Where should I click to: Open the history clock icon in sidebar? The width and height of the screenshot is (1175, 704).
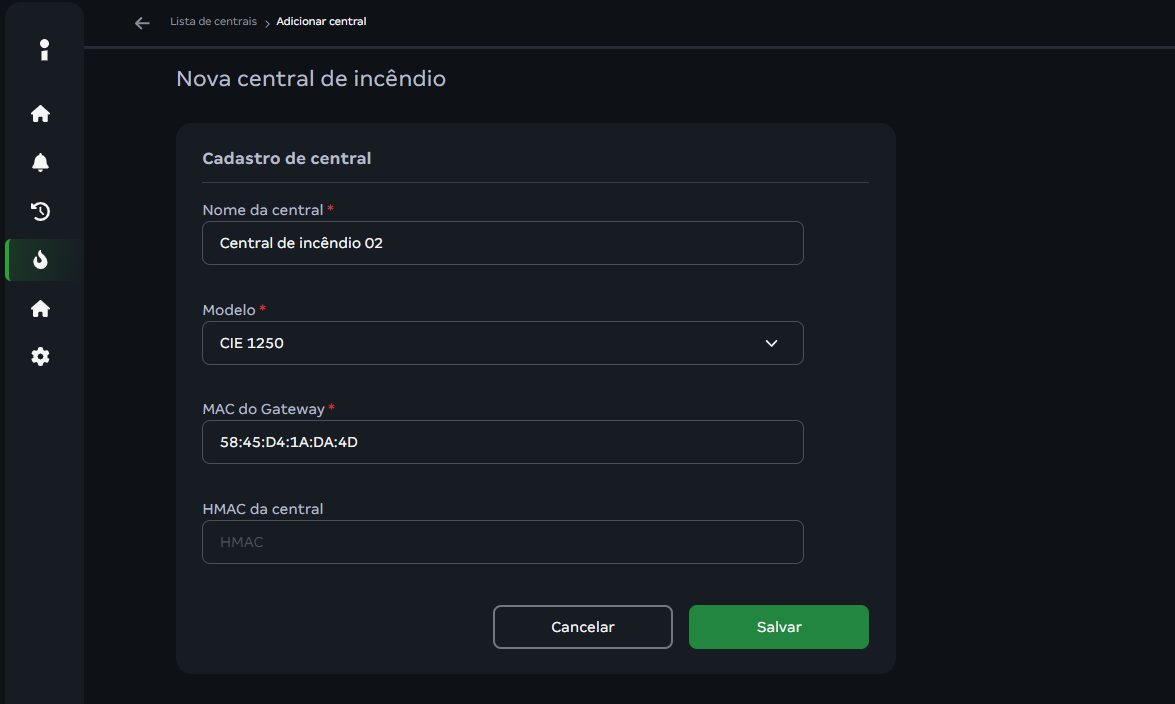41,211
